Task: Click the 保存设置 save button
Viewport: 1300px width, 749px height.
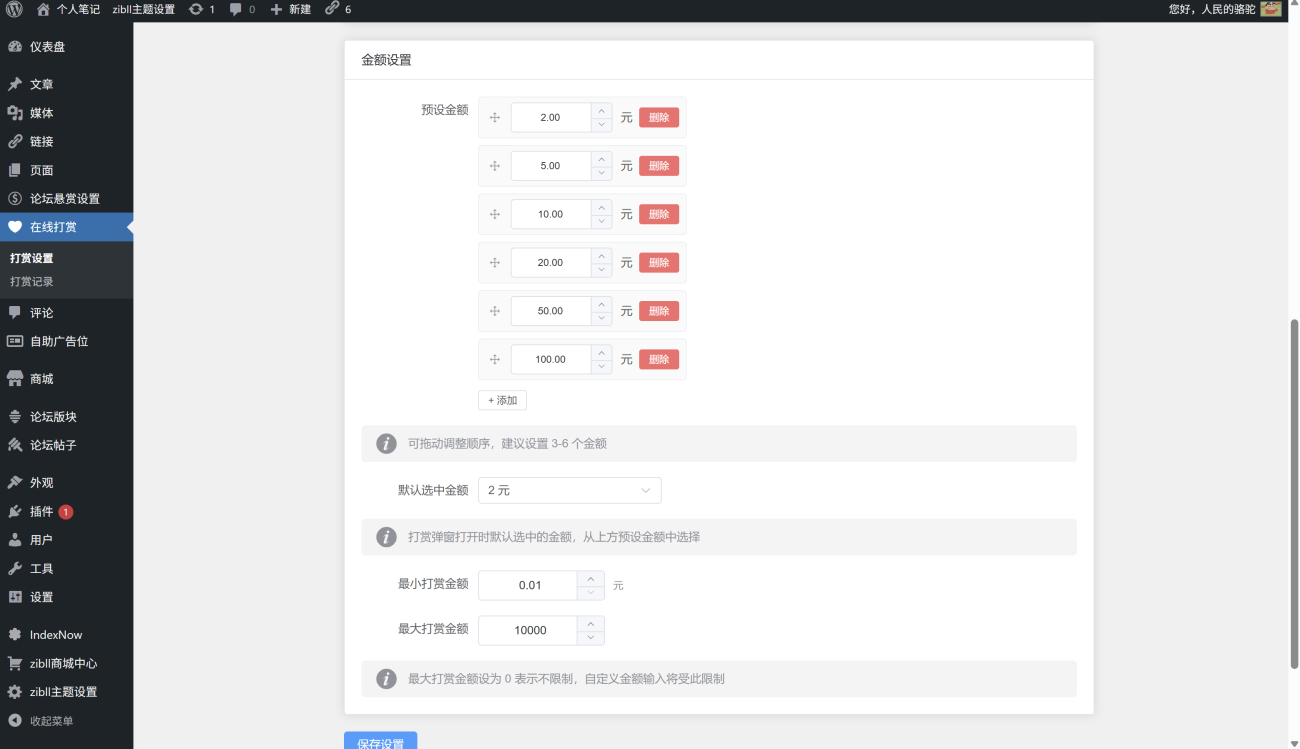Action: 381,741
